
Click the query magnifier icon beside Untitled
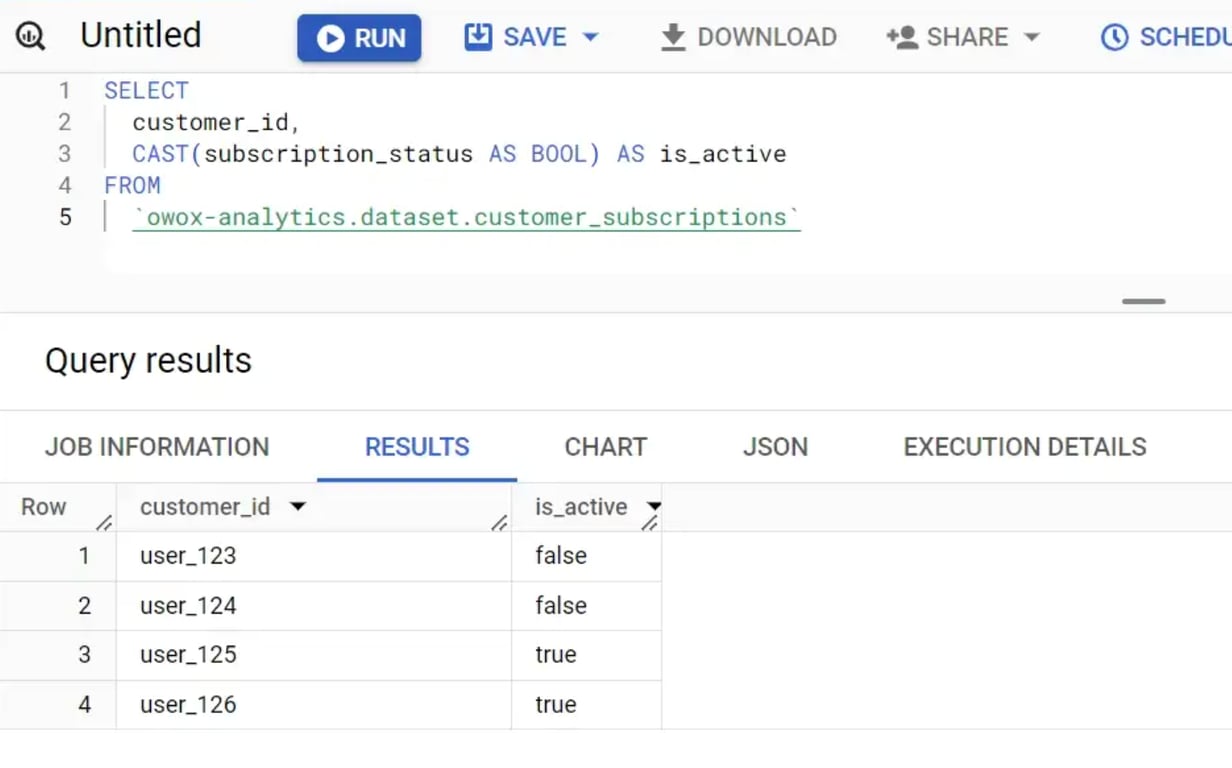(30, 37)
